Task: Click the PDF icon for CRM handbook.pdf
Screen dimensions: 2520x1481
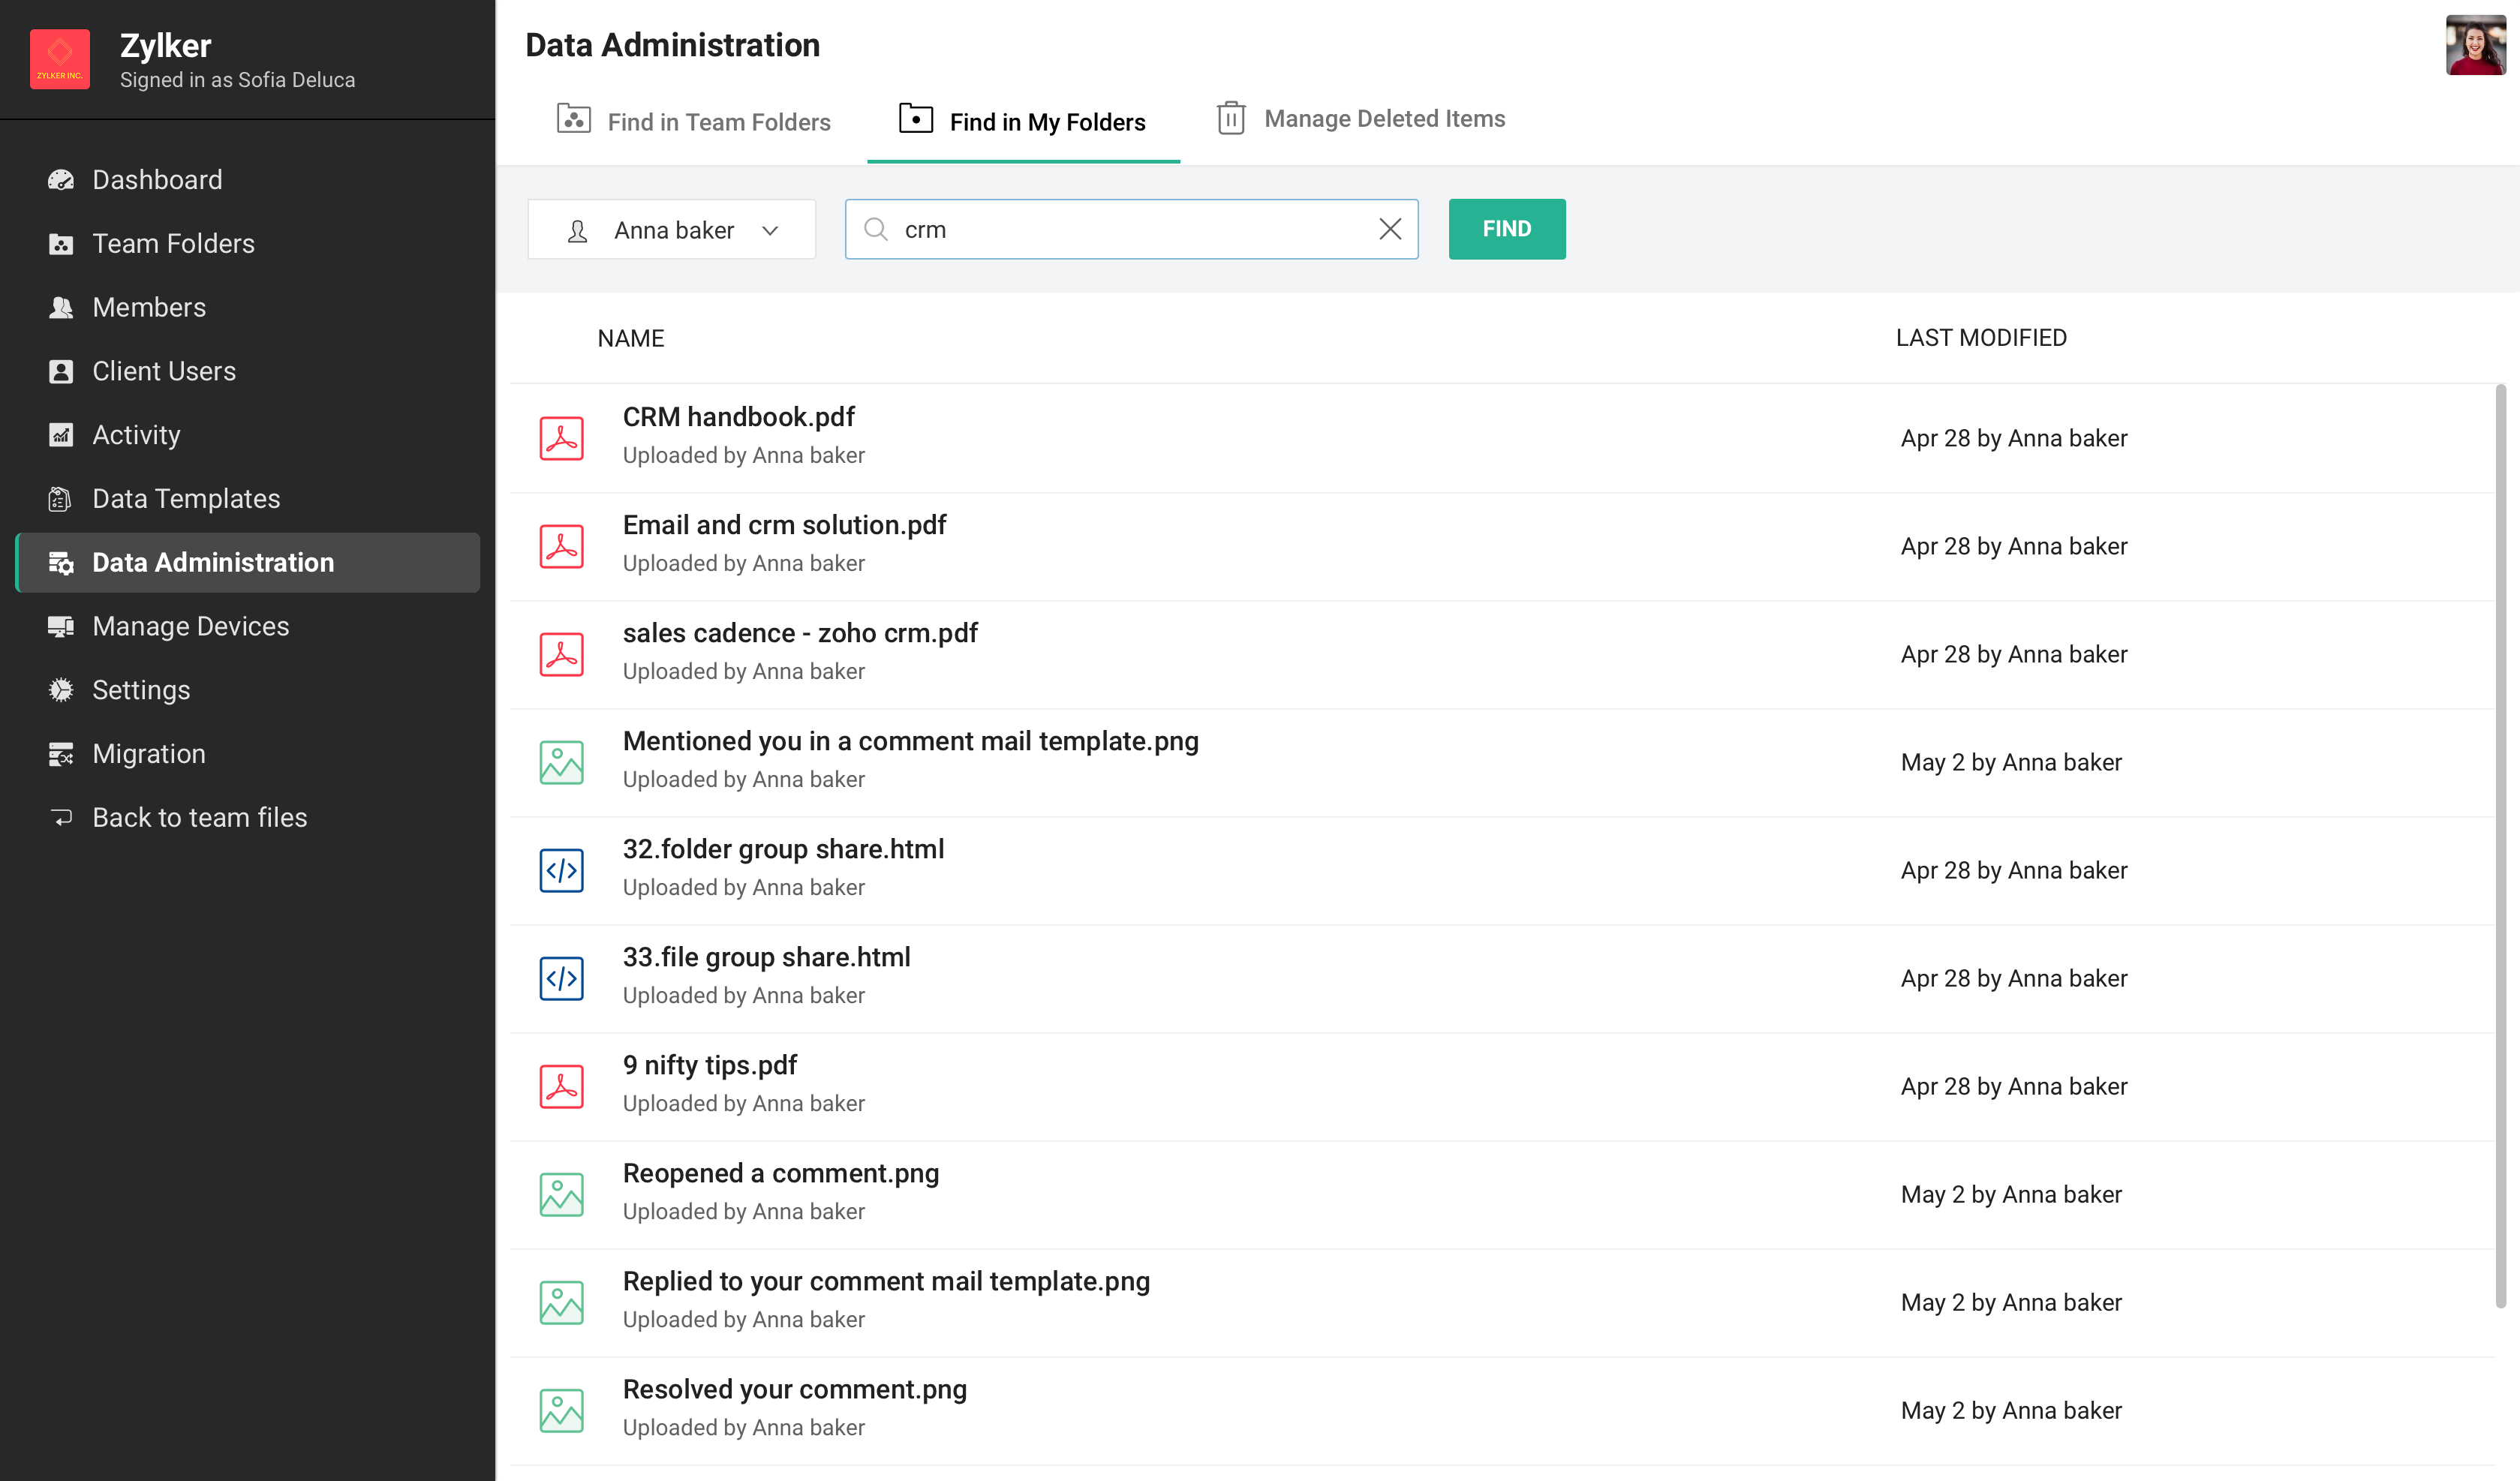Action: 561,438
